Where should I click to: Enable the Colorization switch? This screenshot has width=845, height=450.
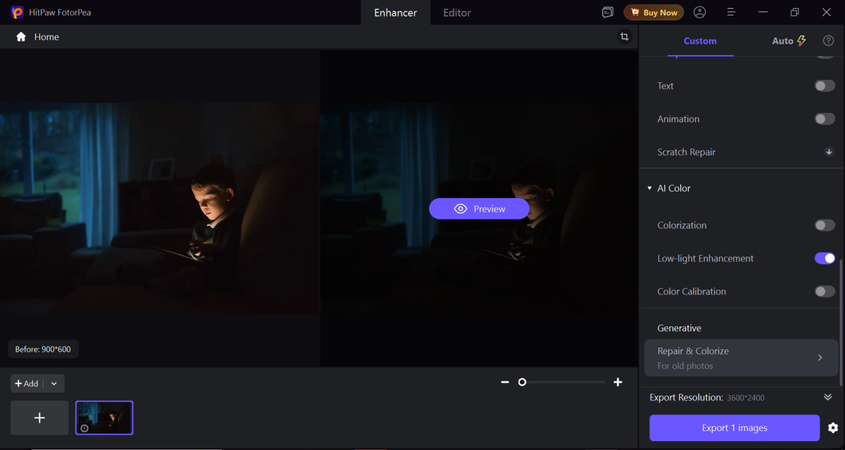click(825, 225)
